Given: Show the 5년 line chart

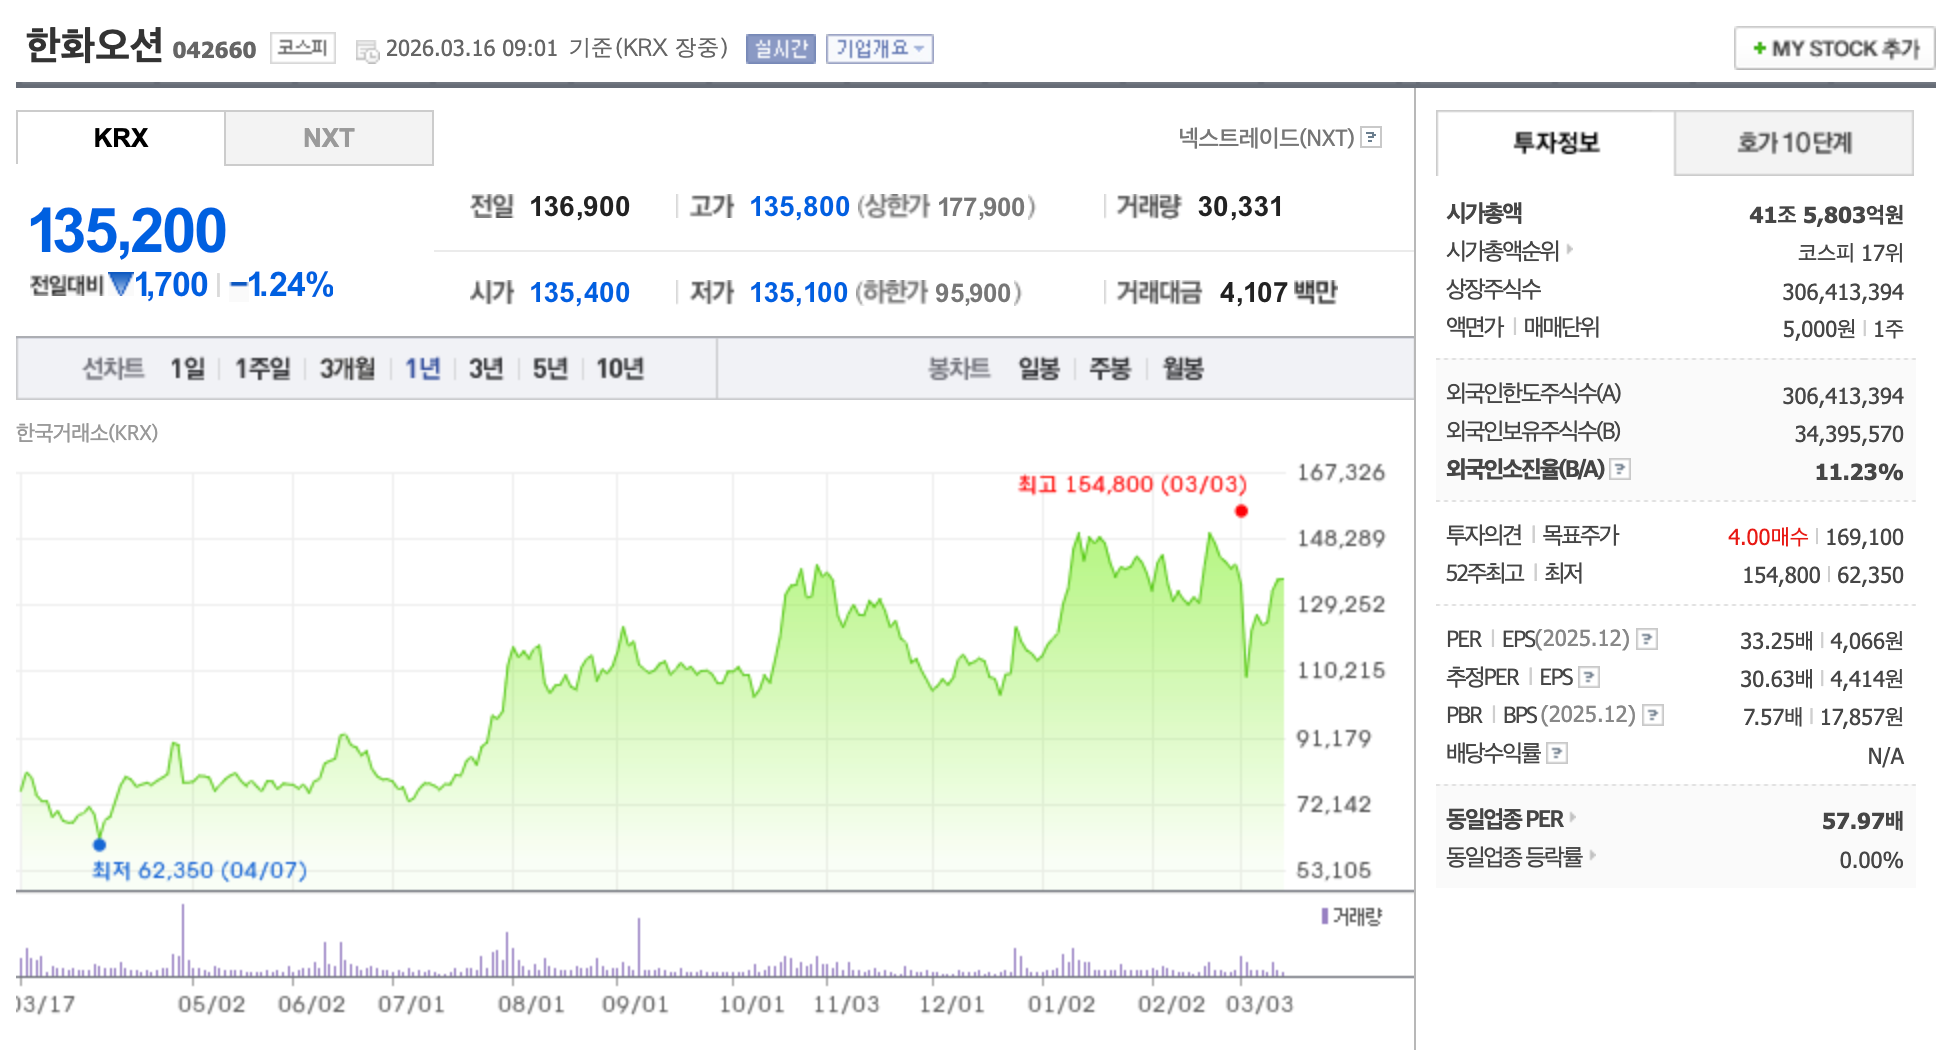Looking at the screenshot, I should 550,369.
